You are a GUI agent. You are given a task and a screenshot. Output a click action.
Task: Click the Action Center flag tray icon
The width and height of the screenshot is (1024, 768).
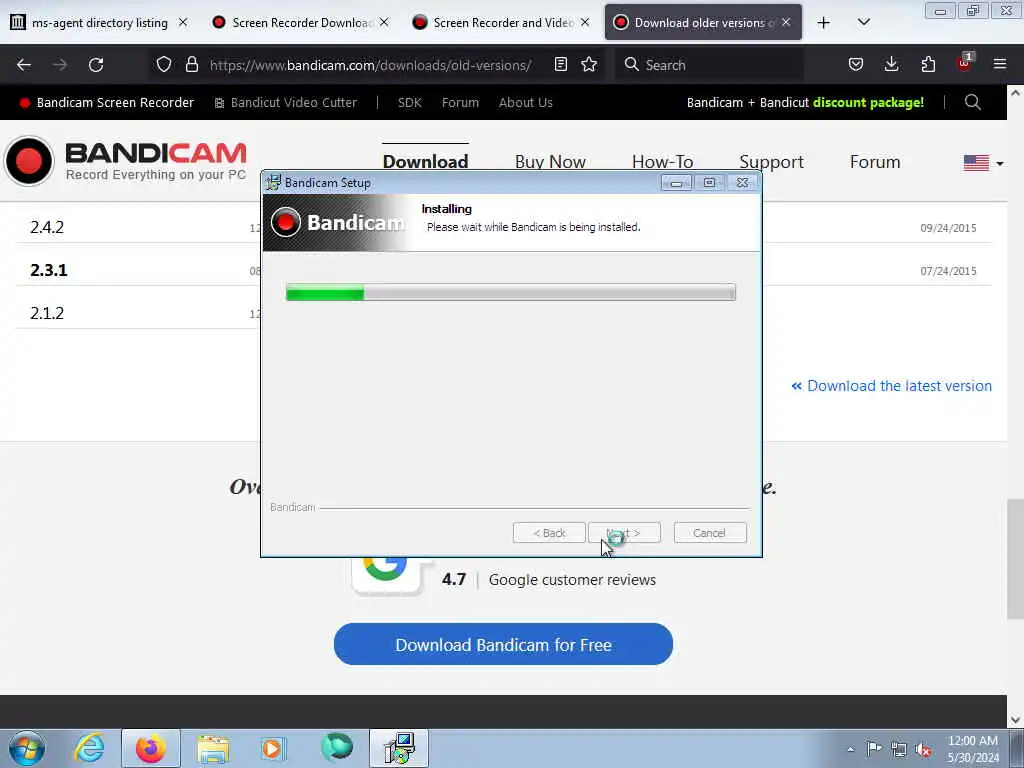point(874,748)
